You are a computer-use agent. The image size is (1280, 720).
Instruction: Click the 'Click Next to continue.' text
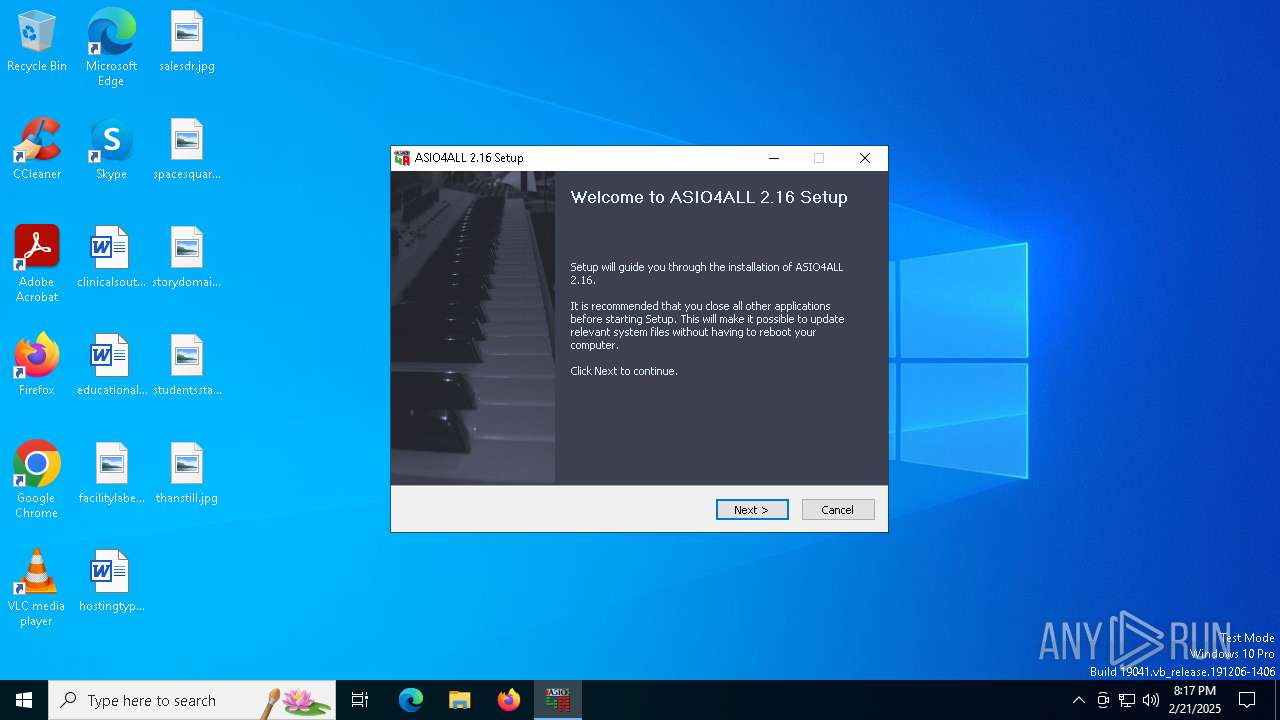(624, 371)
